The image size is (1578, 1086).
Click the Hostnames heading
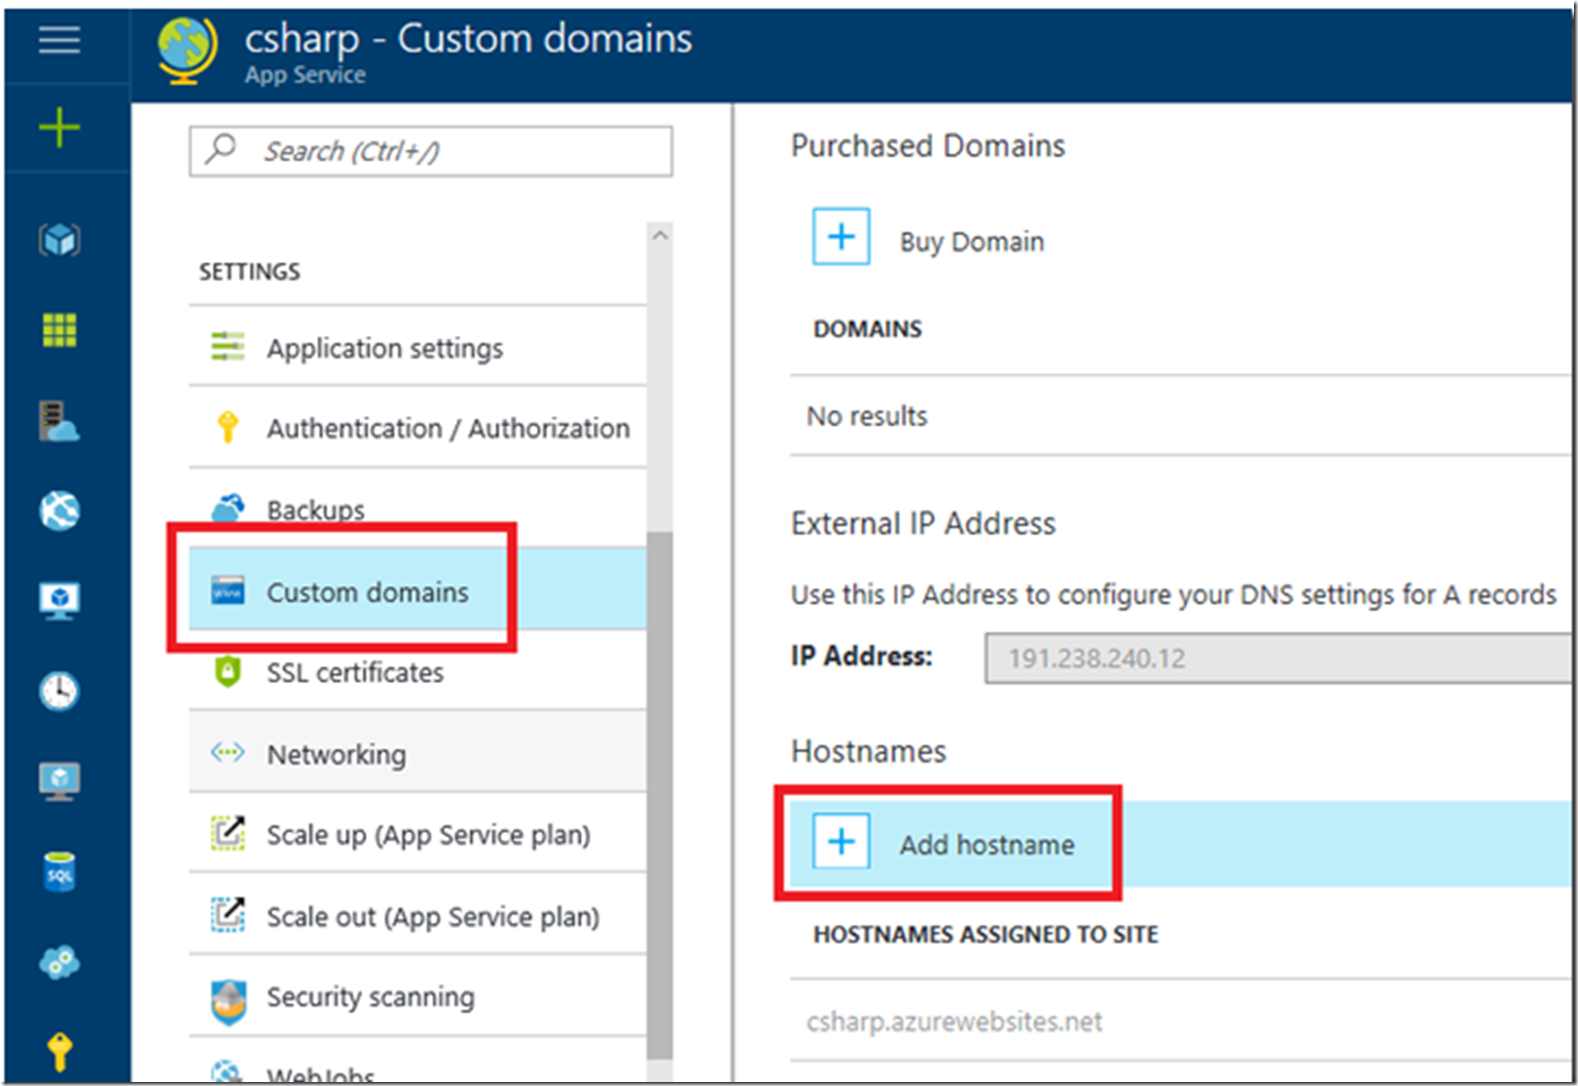(x=867, y=751)
